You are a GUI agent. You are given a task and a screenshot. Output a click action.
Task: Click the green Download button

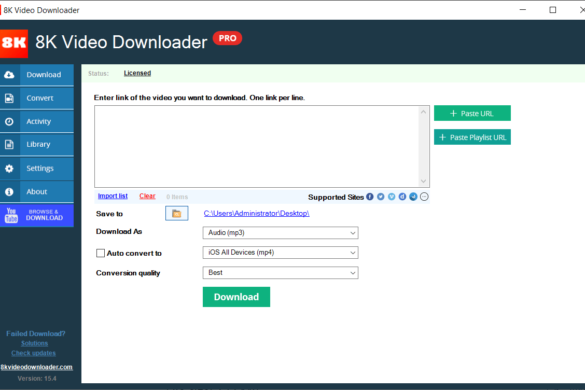[236, 297]
